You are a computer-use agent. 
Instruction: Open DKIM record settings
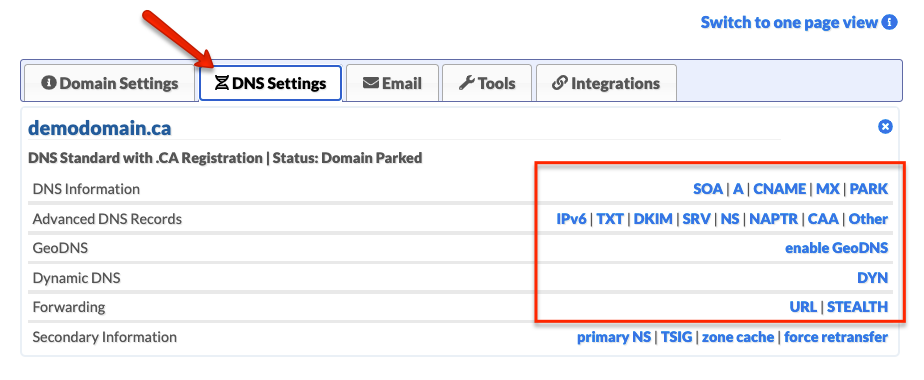click(x=653, y=219)
